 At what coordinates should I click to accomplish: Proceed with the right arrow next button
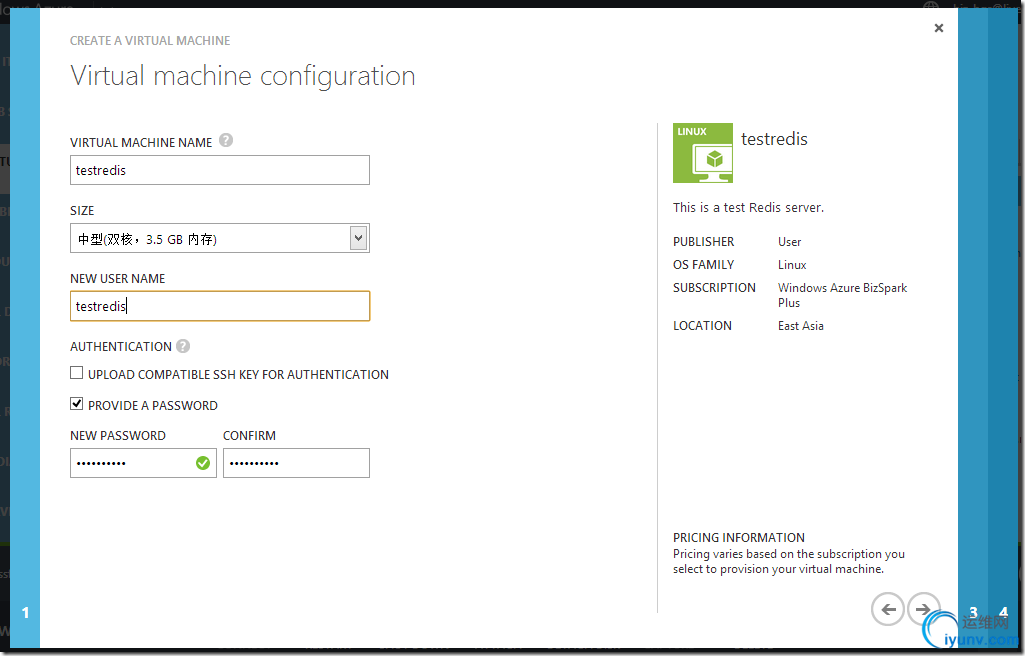click(923, 609)
